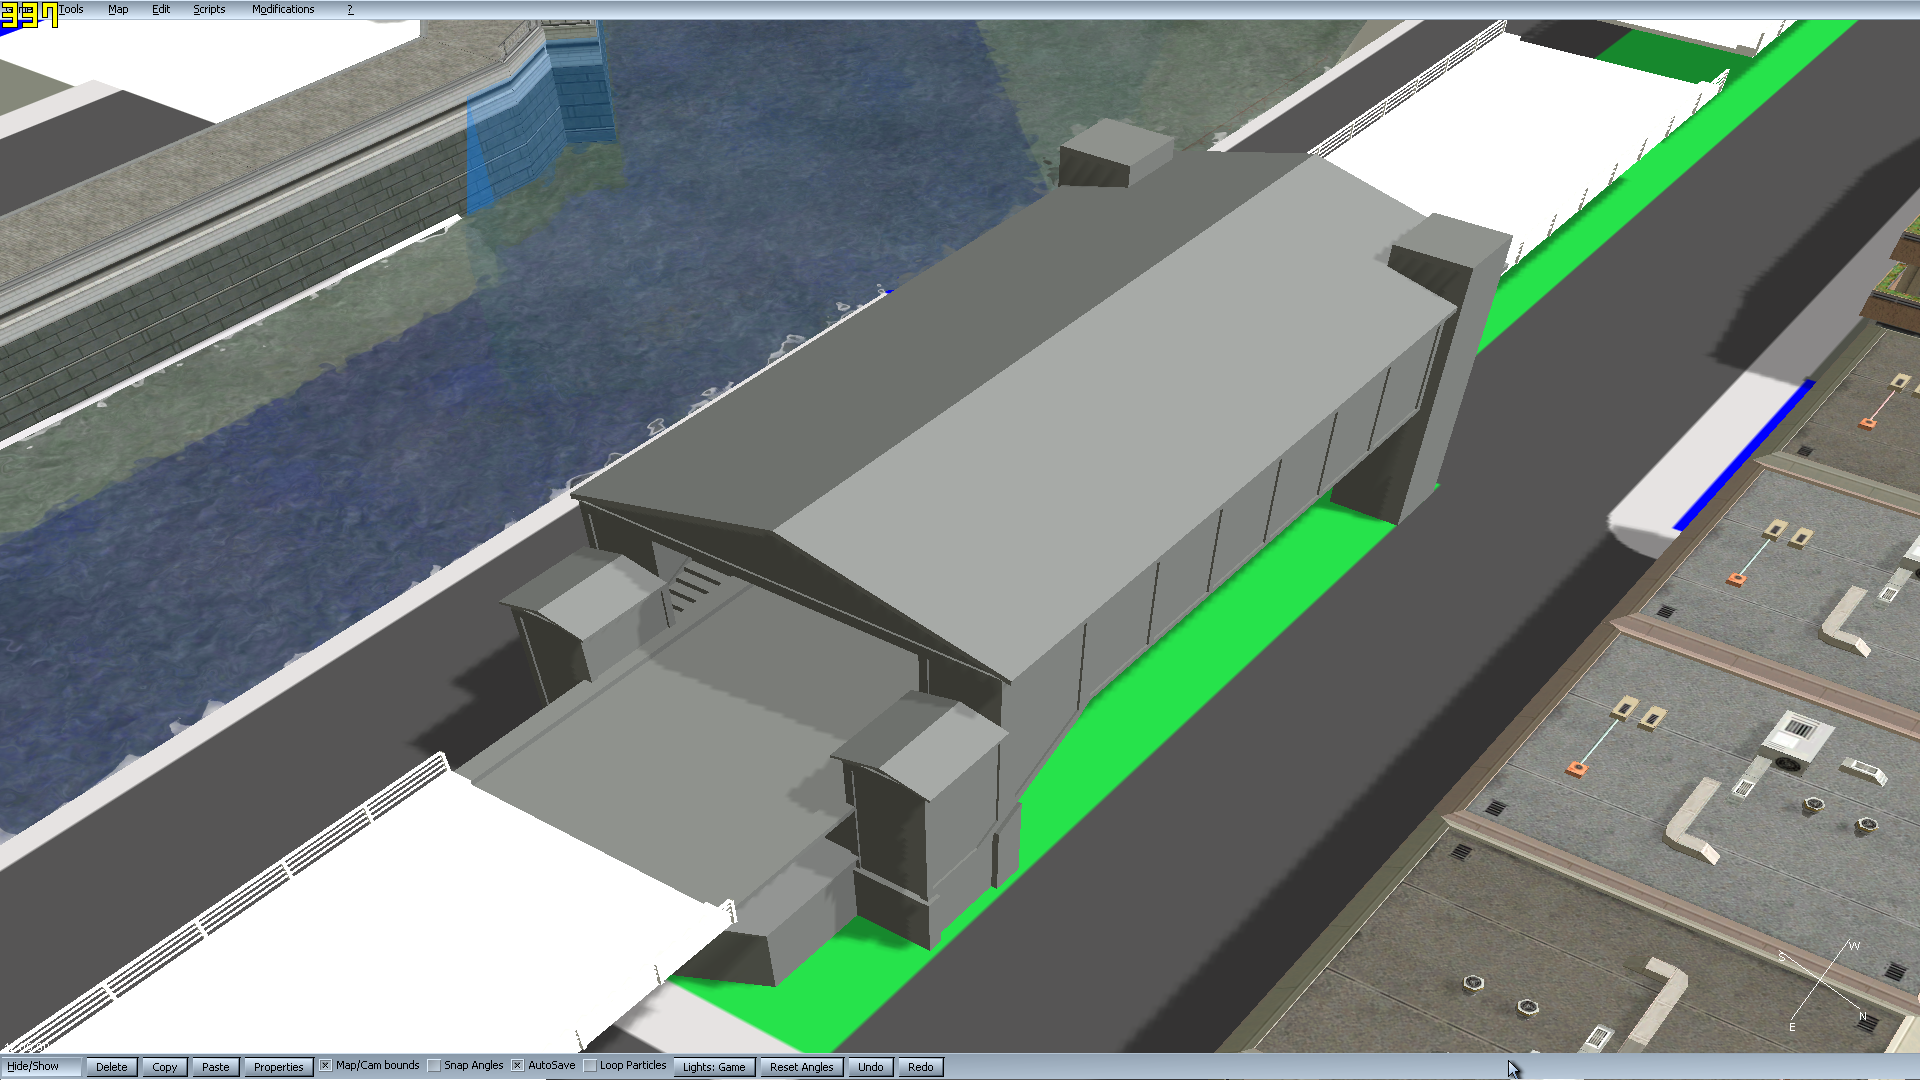Enable the Snap Angles checkbox
This screenshot has width=1920, height=1080.
[434, 1066]
